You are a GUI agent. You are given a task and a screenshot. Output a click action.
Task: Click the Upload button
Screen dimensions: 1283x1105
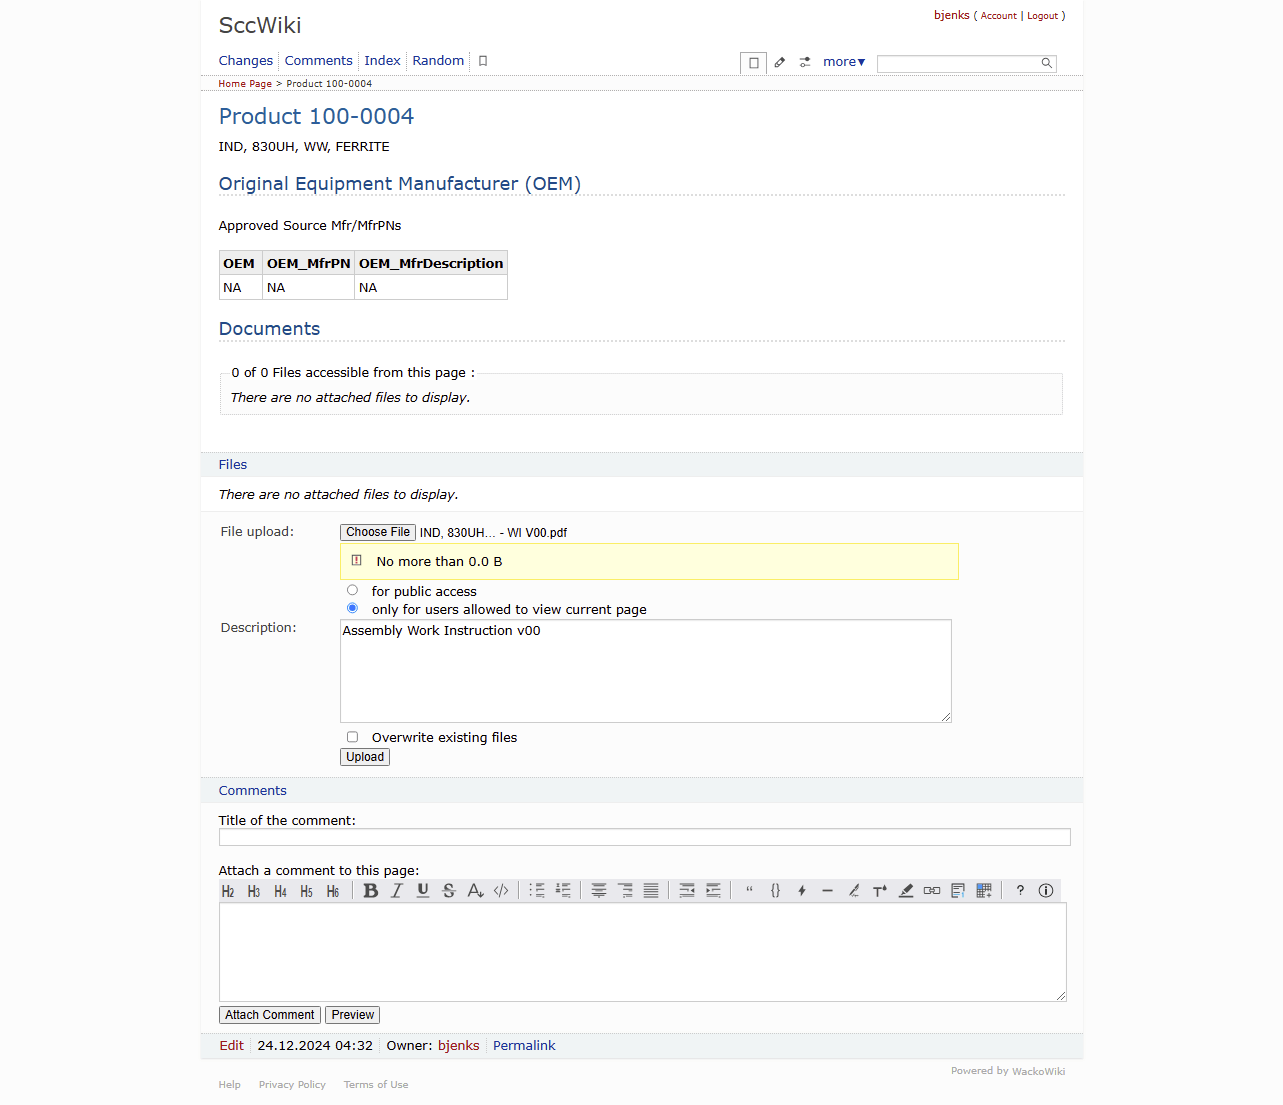click(x=365, y=757)
